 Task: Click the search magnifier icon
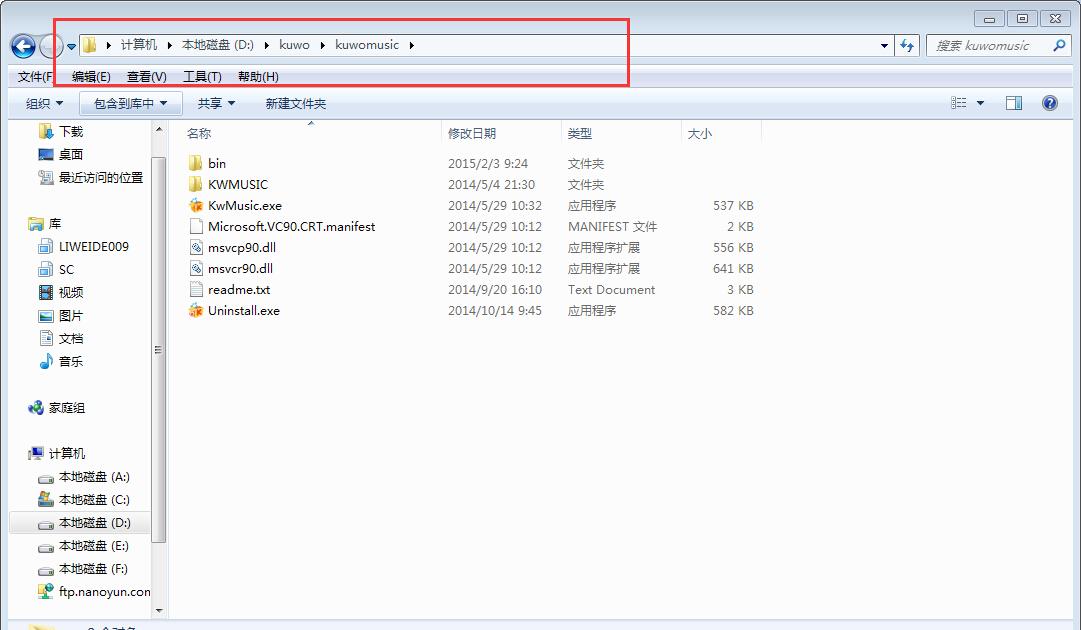(x=1060, y=45)
